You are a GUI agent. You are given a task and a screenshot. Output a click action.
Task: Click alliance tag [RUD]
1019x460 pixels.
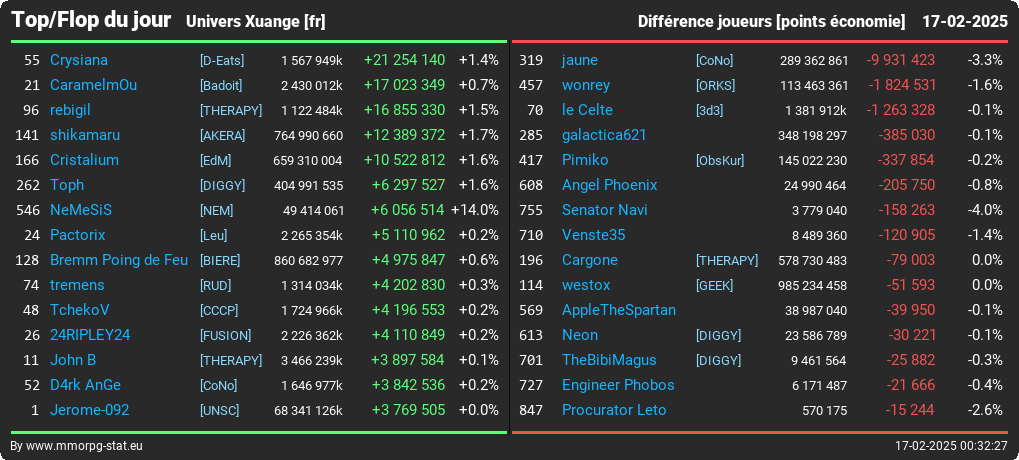[216, 285]
